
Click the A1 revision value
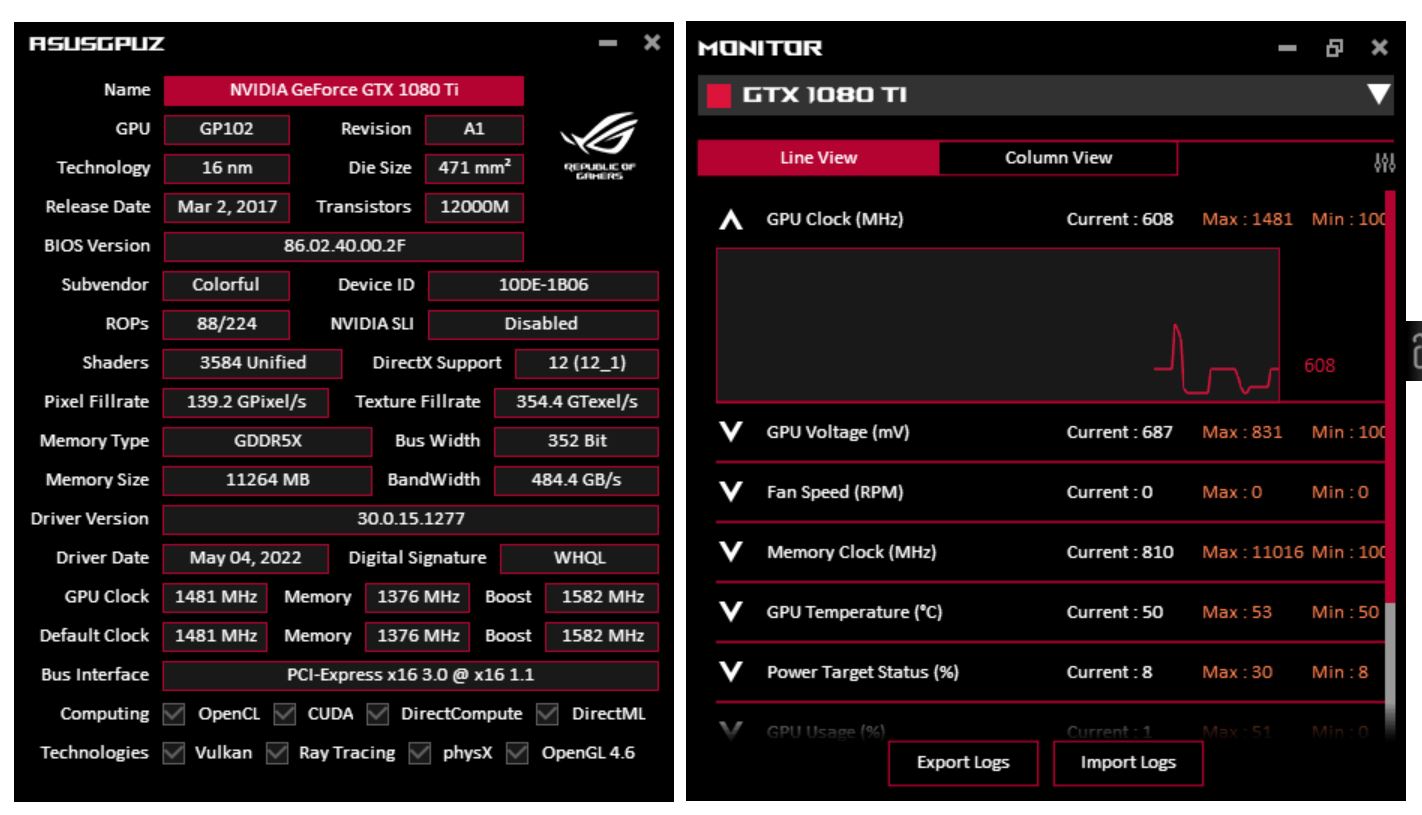475,129
